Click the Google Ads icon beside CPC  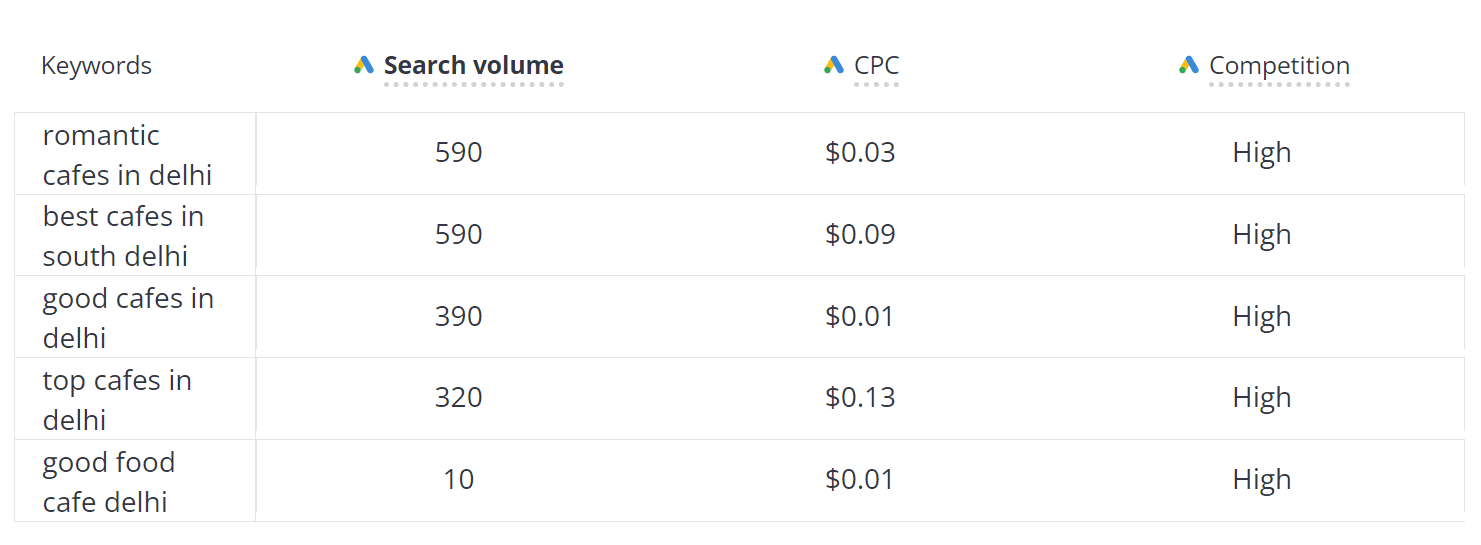point(834,65)
